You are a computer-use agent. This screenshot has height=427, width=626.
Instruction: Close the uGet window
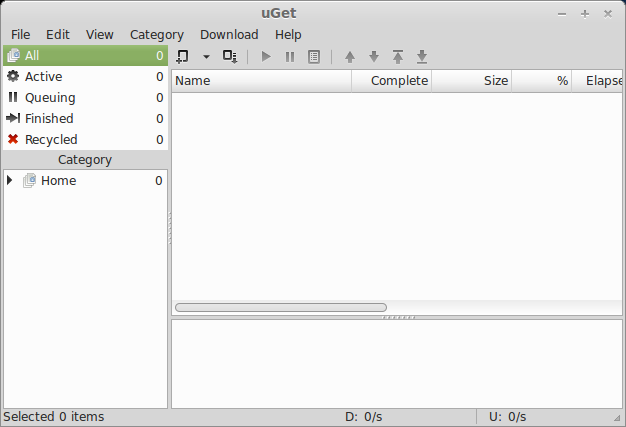pos(608,14)
